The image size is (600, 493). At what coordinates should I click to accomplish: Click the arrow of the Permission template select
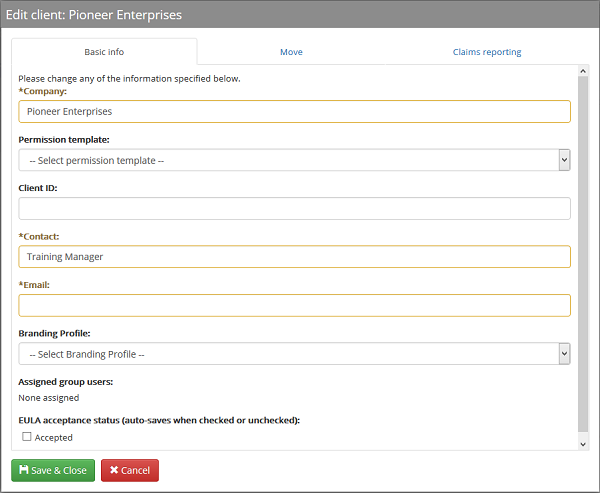[564, 160]
